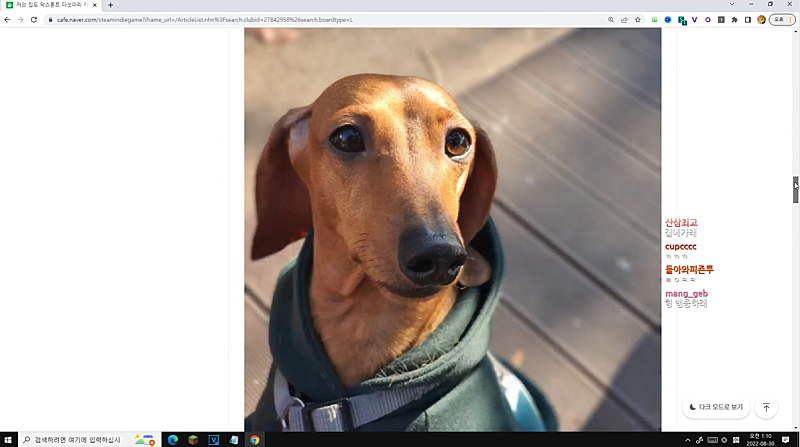Go back to the previous page
Image resolution: width=800 pixels, height=447 pixels.
pos(7,20)
